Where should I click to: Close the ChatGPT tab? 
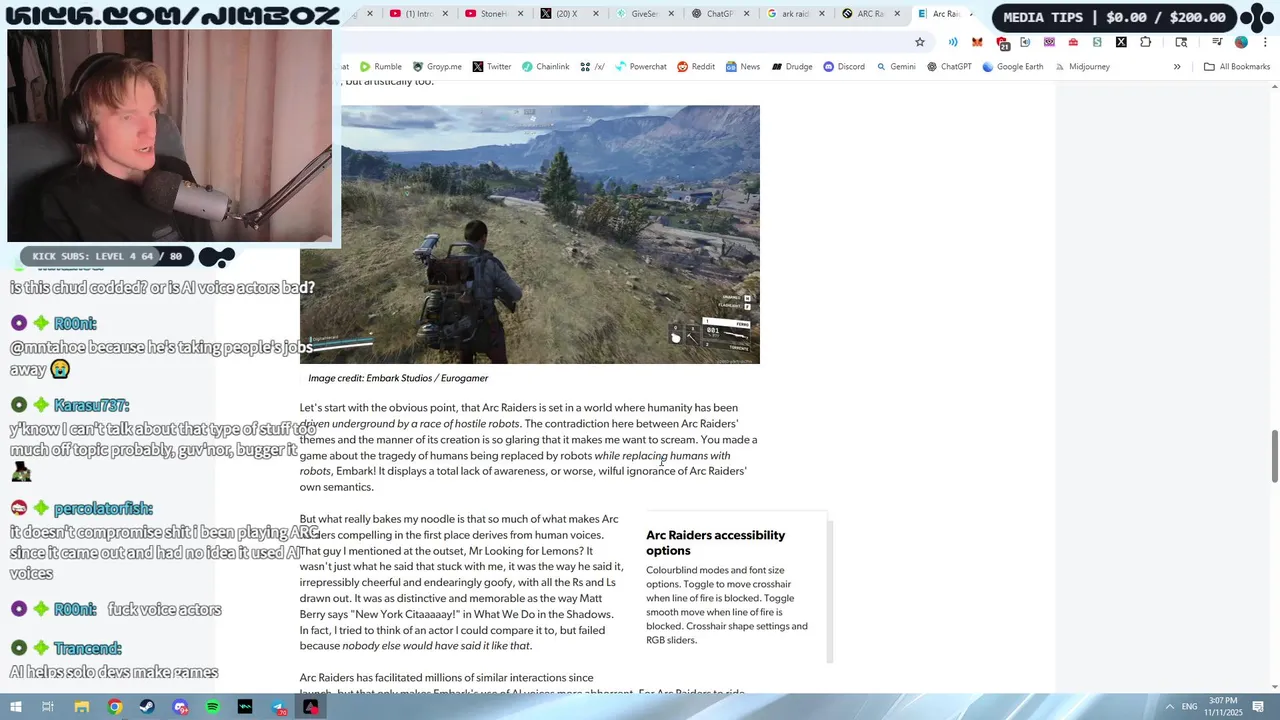tap(746, 14)
